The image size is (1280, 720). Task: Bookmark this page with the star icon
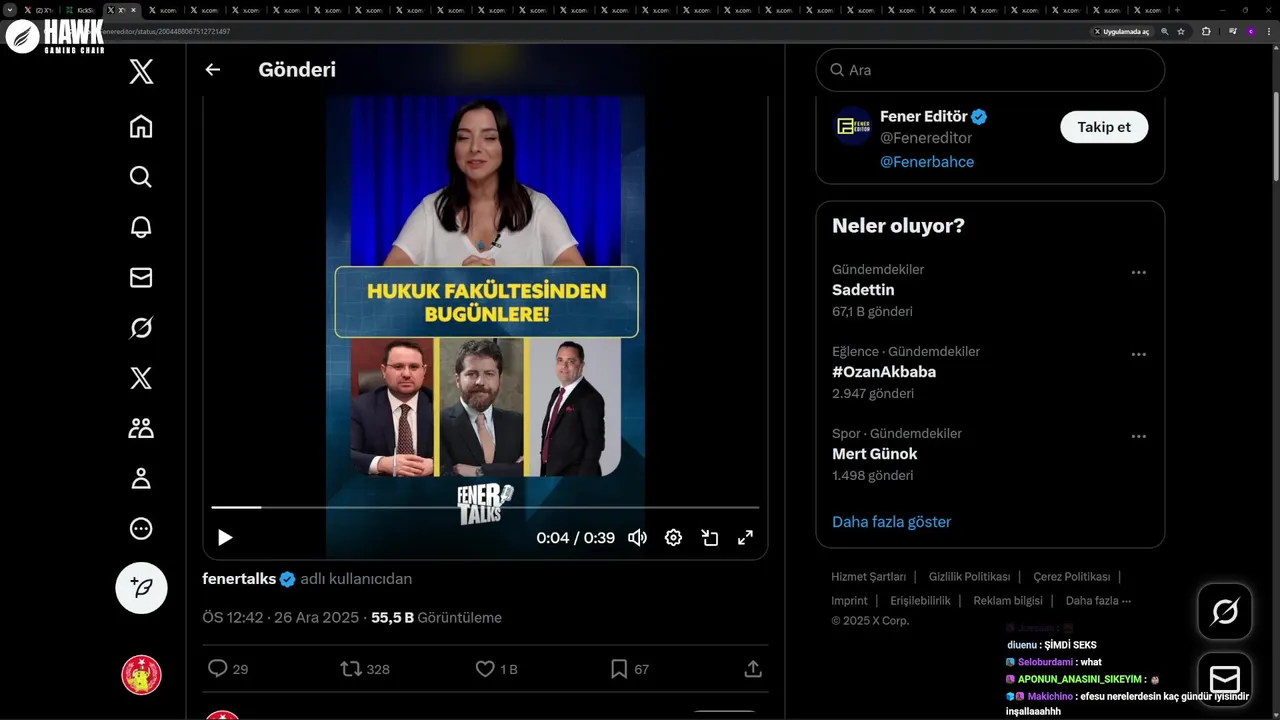tap(1181, 32)
